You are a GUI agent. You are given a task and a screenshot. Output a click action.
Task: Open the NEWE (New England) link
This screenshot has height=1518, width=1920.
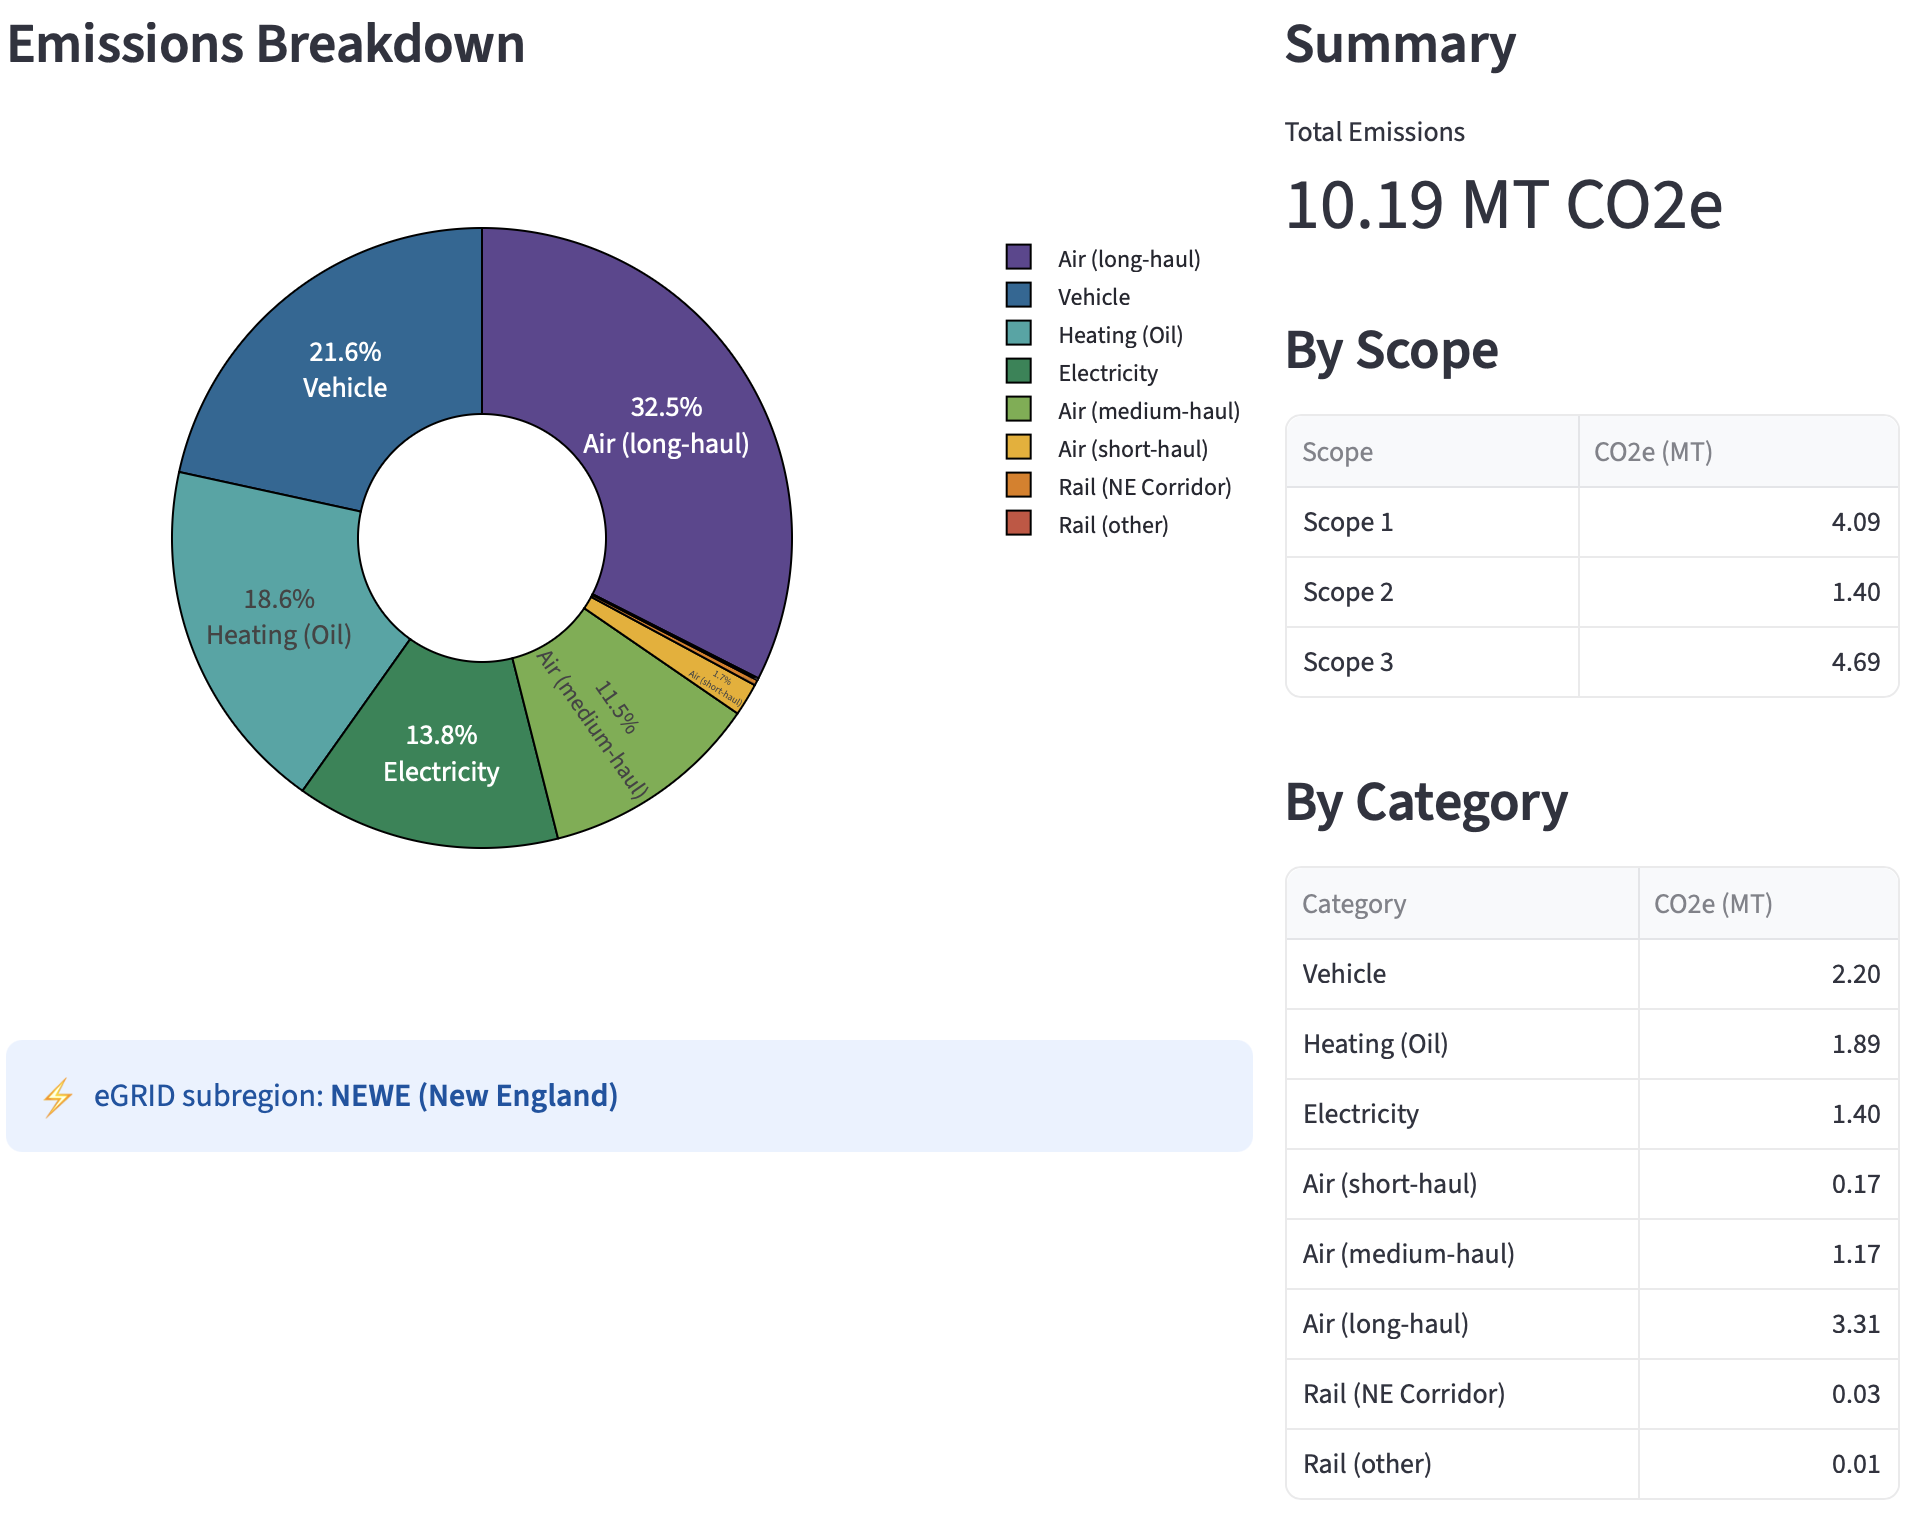tap(473, 1096)
